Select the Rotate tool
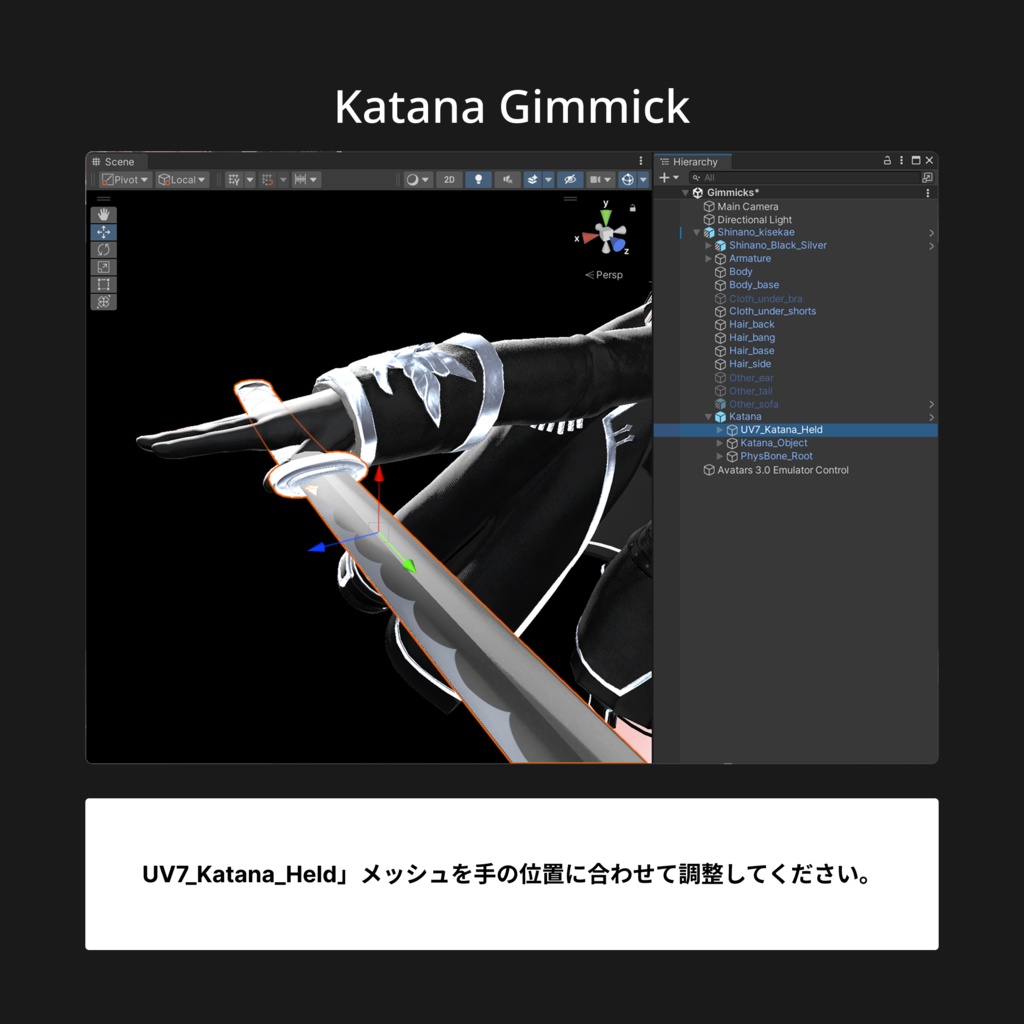This screenshot has width=1024, height=1024. point(103,249)
